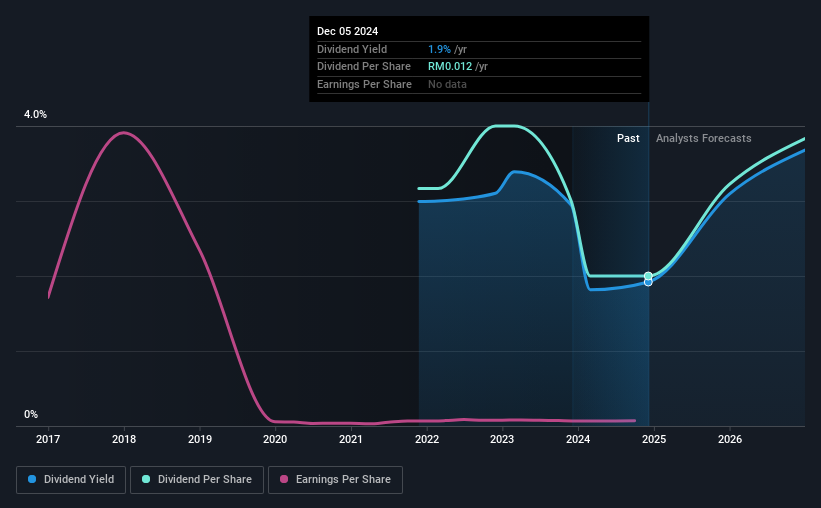Click the teal Dividend Per Share legend dot
Image resolution: width=821 pixels, height=508 pixels.
[146, 479]
